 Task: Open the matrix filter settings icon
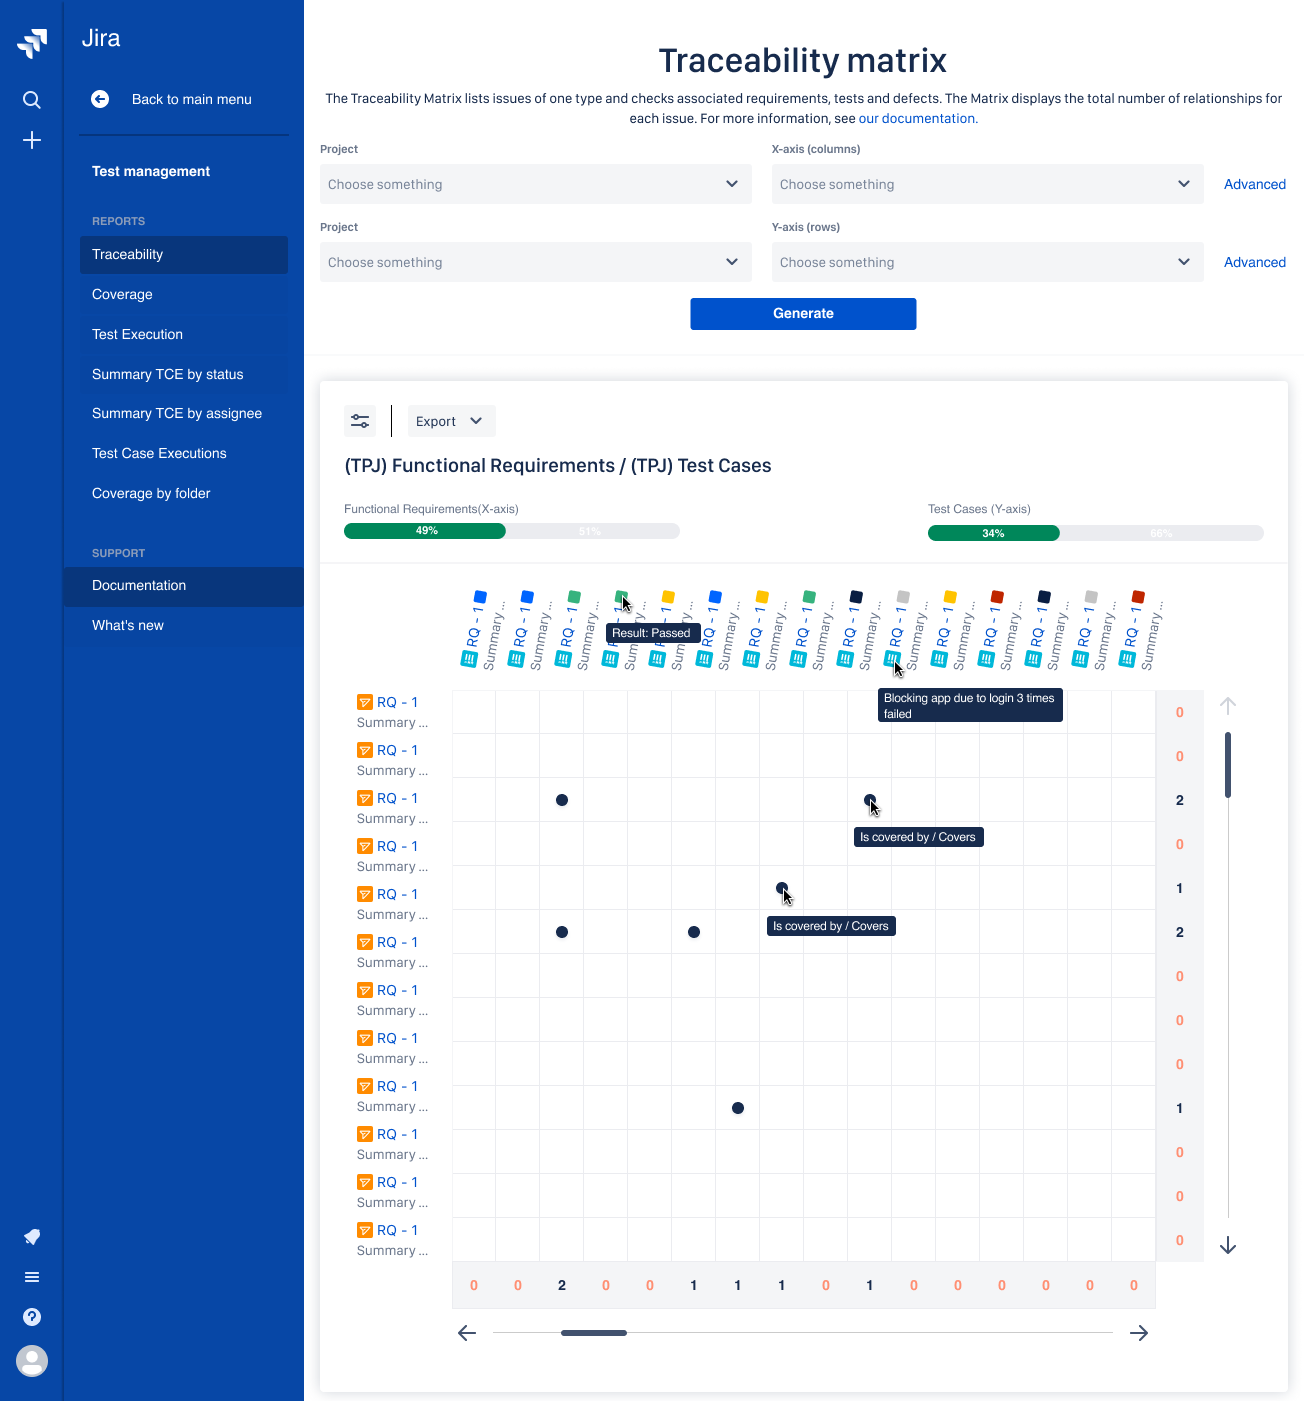pos(360,421)
